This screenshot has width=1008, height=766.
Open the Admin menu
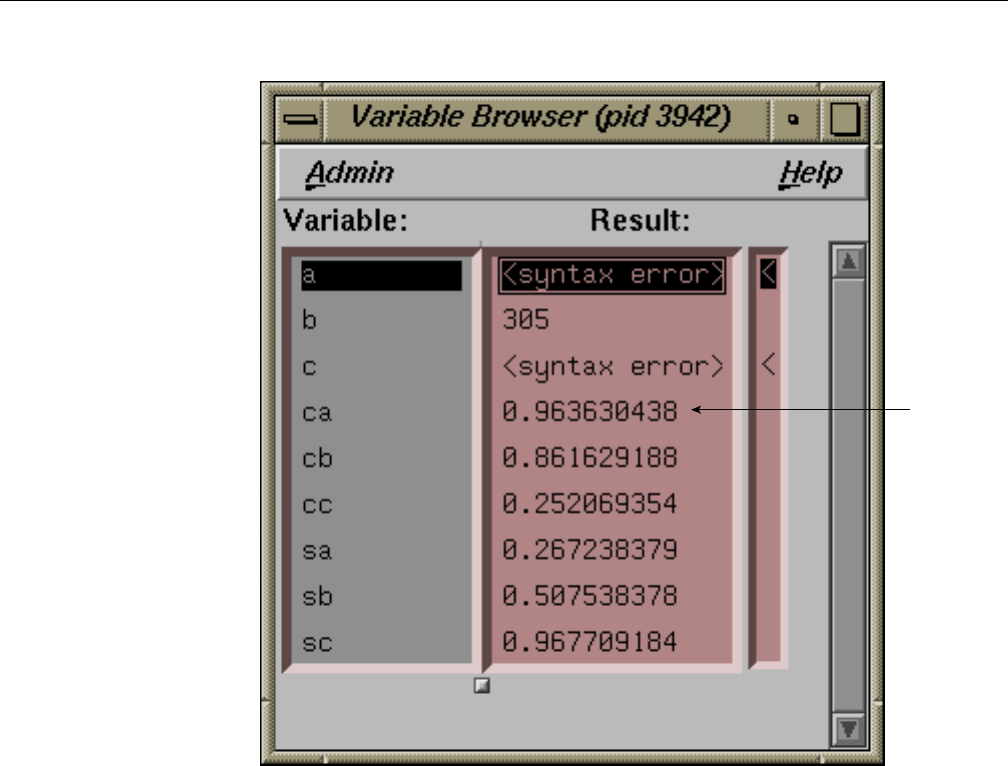pyautogui.click(x=349, y=173)
